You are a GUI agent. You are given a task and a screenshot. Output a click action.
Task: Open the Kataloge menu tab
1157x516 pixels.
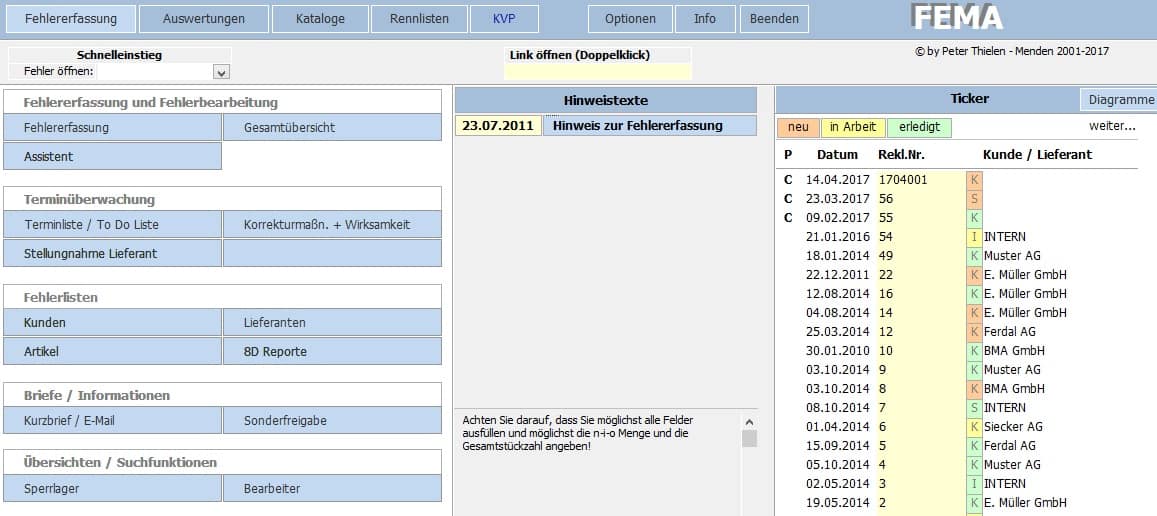(x=320, y=19)
